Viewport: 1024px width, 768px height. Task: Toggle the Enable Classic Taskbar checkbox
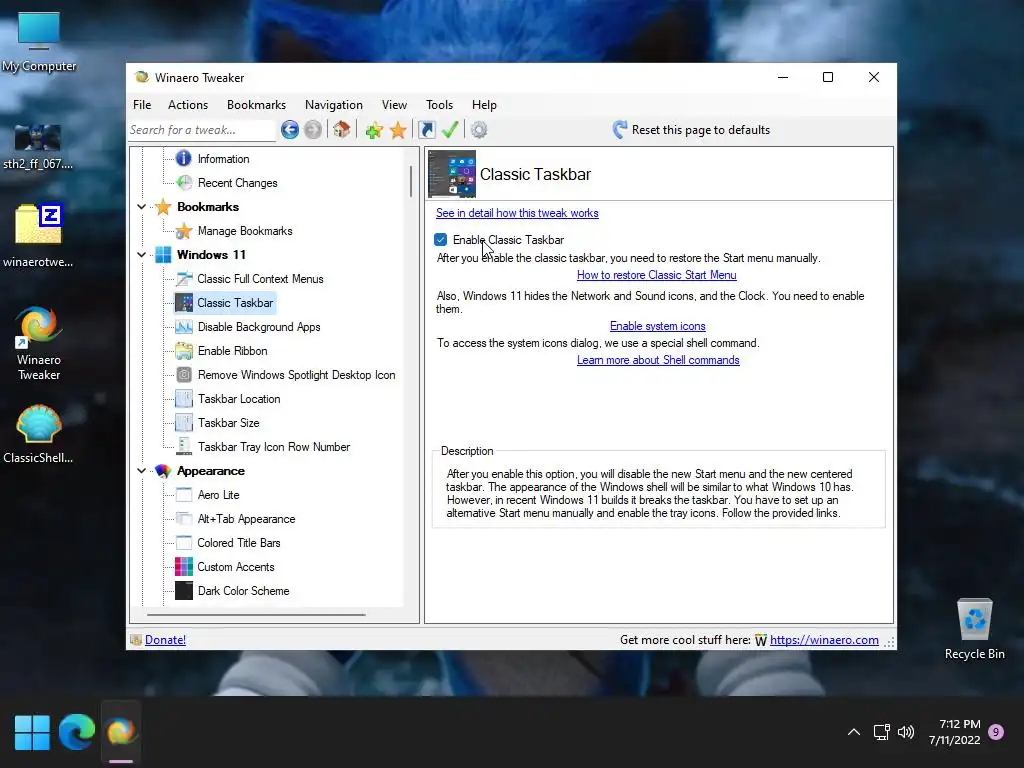tap(441, 240)
